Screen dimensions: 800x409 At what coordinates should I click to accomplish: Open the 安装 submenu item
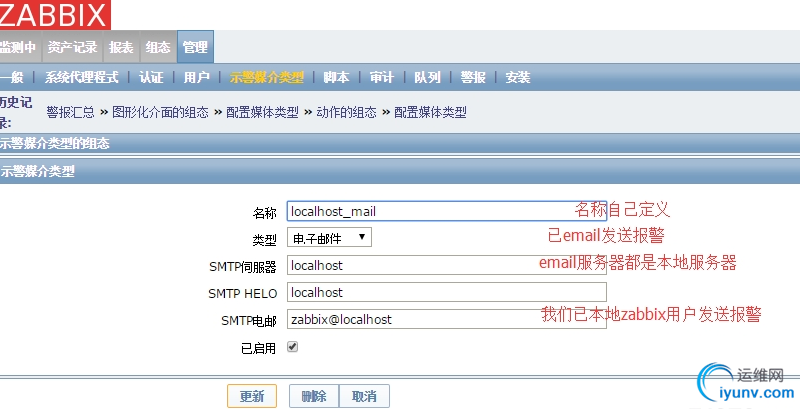pos(518,78)
